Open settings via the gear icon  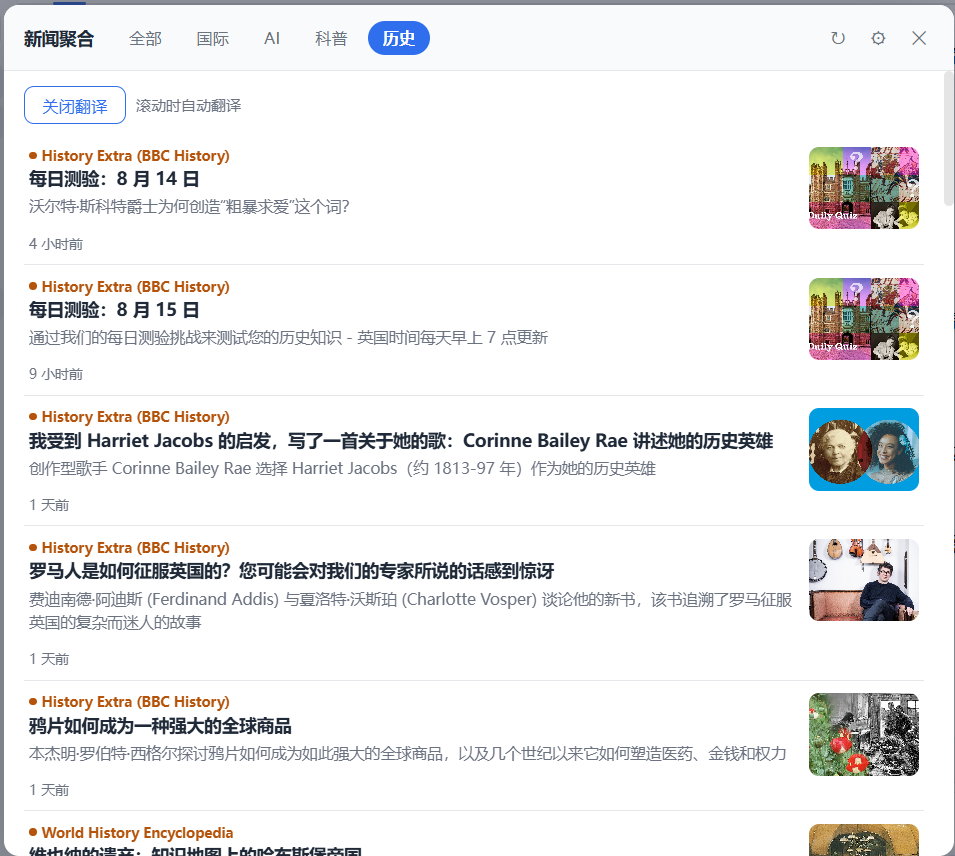tap(878, 38)
